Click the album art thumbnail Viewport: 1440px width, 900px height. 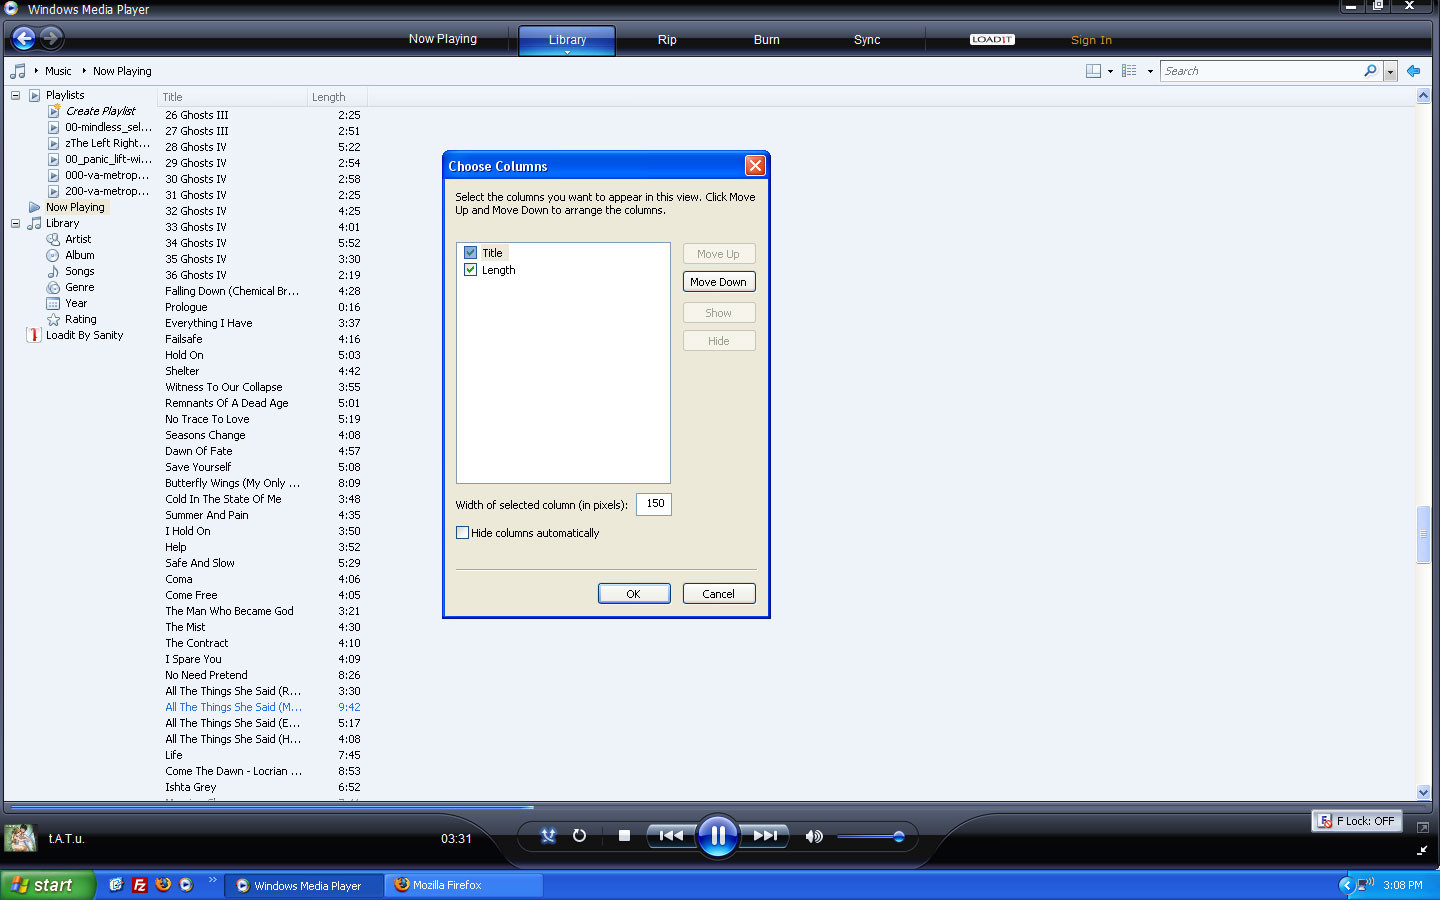(x=20, y=838)
